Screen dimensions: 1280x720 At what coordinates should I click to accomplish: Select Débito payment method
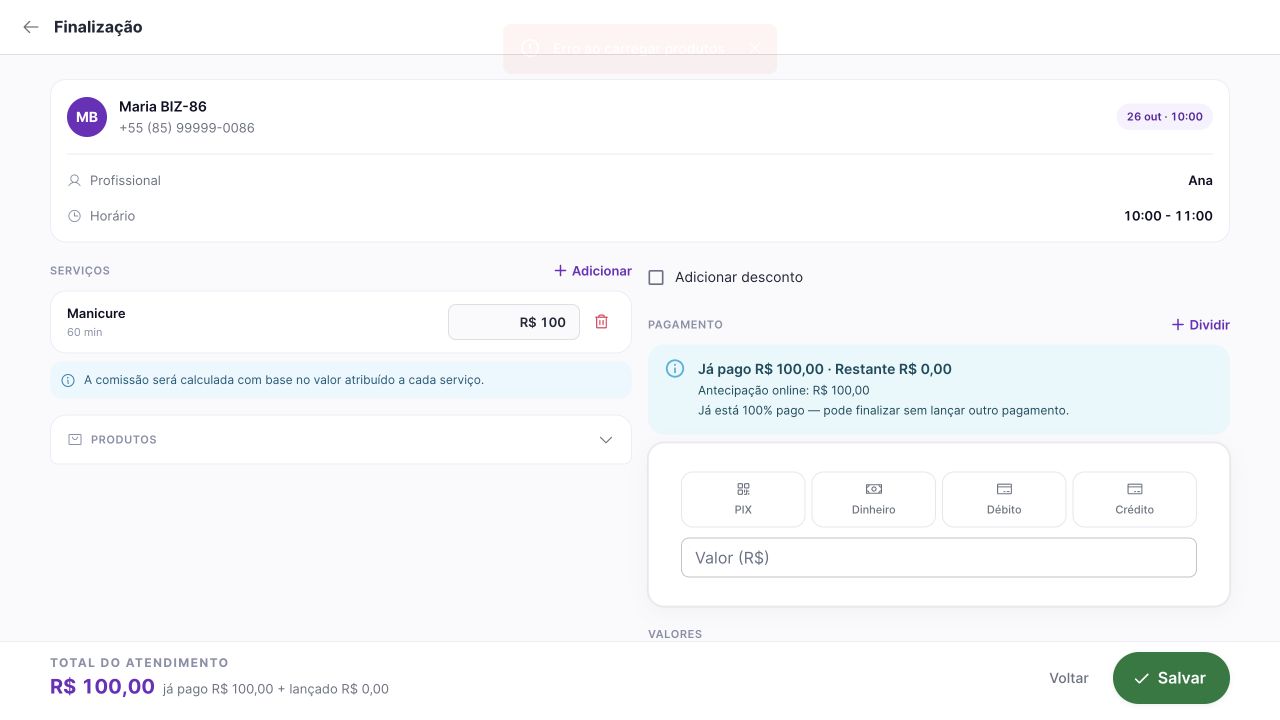1004,499
